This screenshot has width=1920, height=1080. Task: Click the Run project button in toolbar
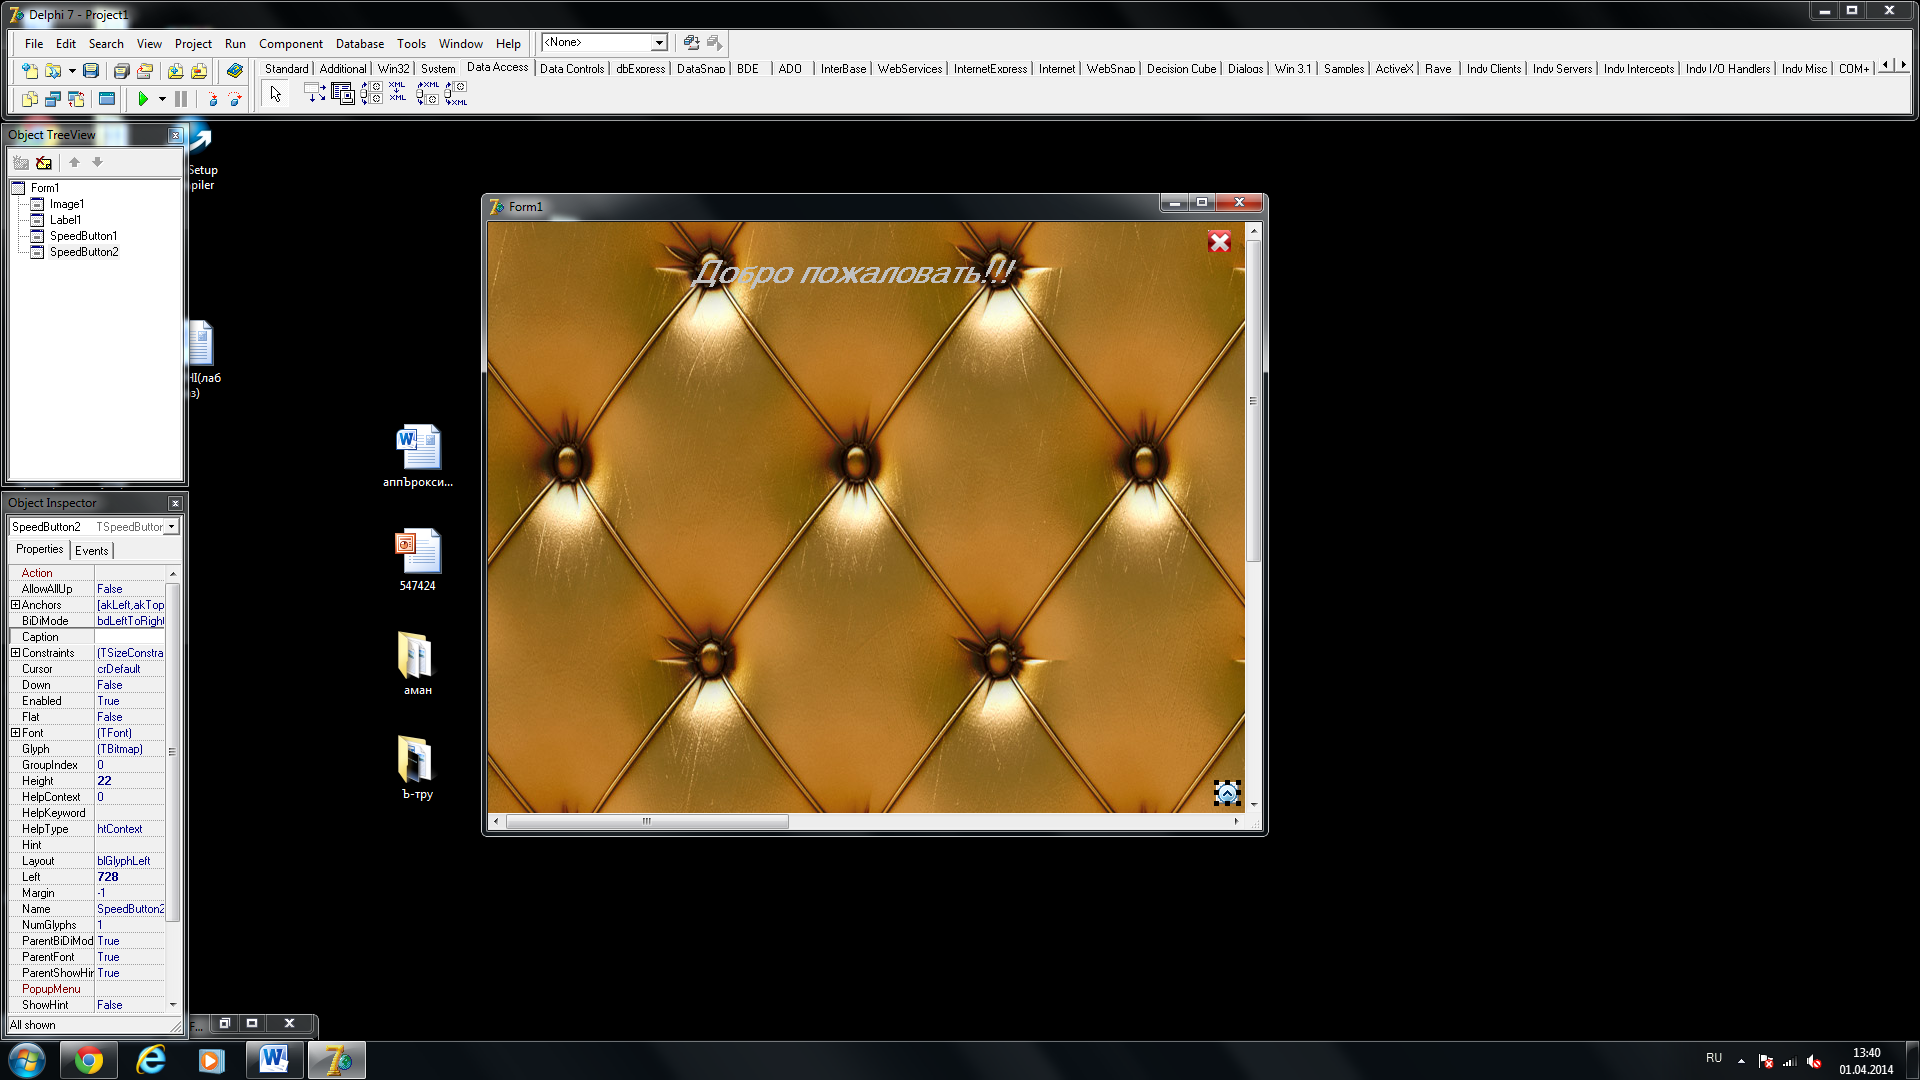click(x=142, y=99)
